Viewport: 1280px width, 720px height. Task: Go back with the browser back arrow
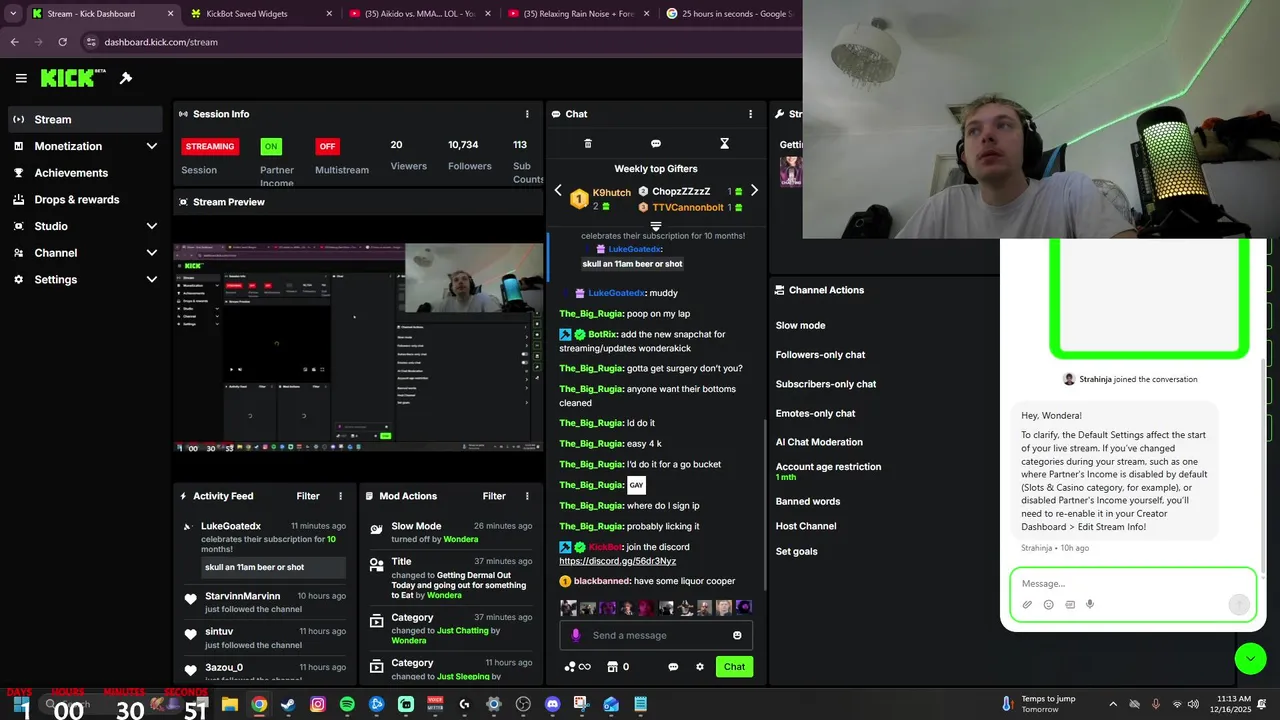14,42
